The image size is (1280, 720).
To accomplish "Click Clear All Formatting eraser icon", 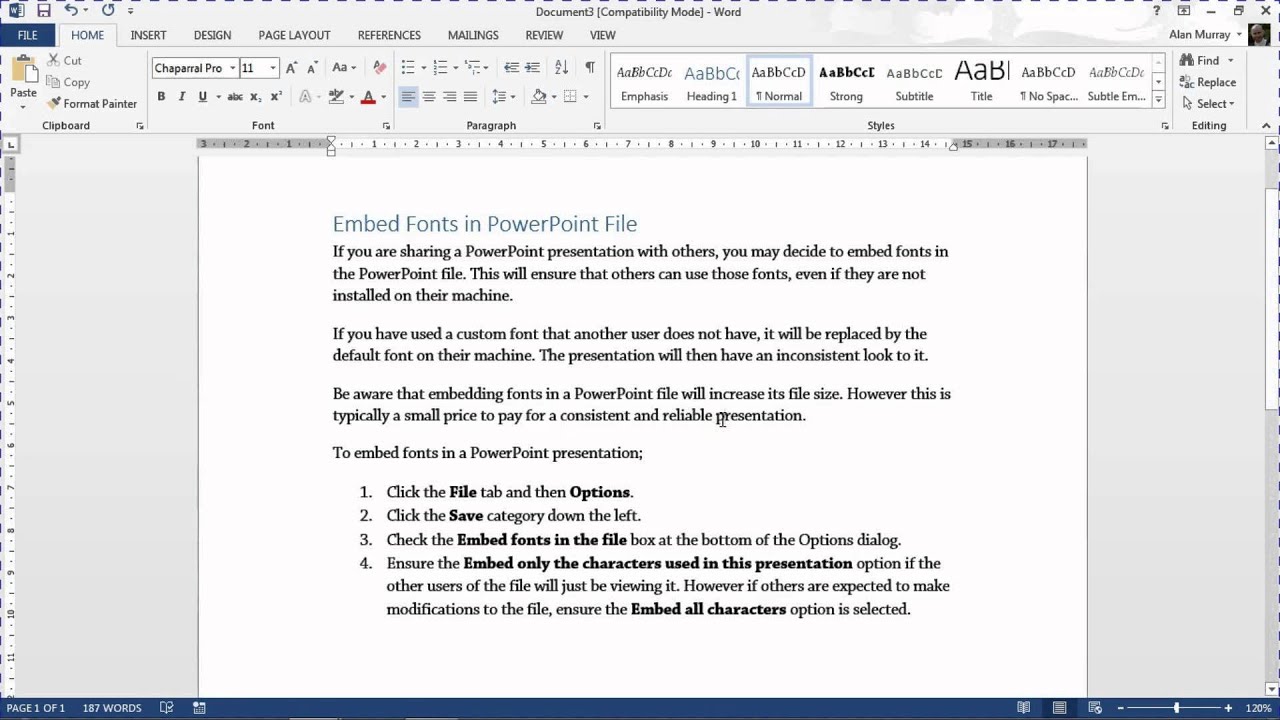I will (379, 68).
